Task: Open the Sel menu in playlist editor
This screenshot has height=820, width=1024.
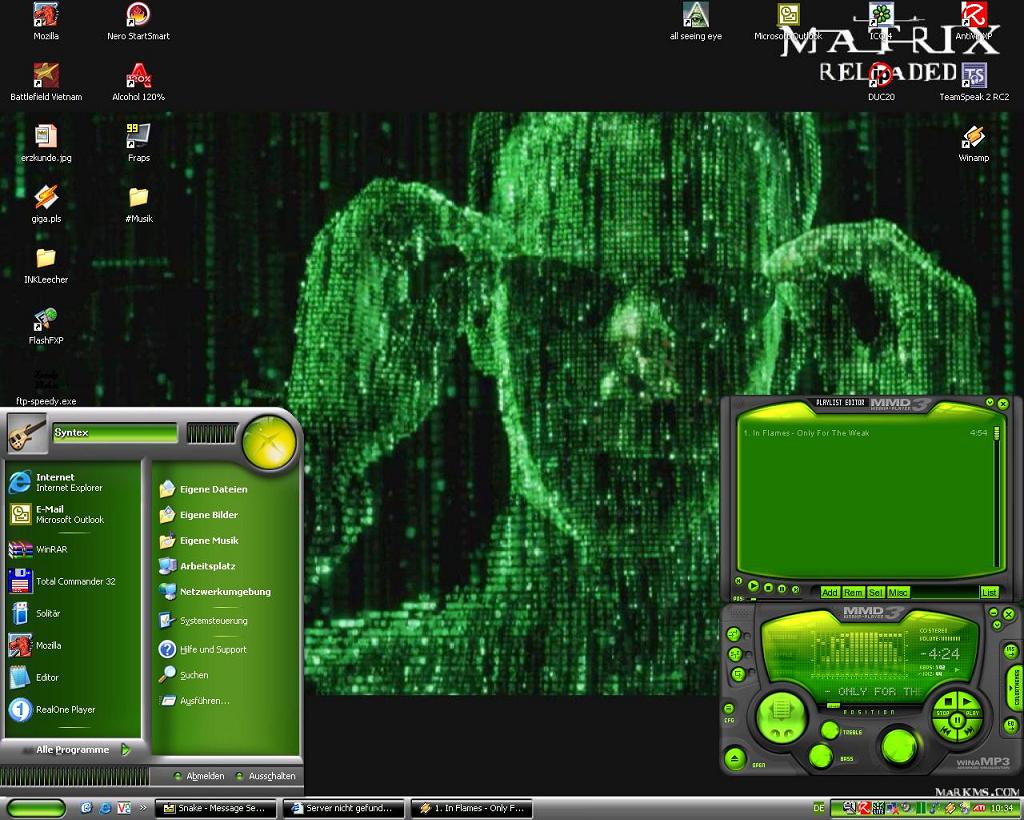Action: (876, 592)
